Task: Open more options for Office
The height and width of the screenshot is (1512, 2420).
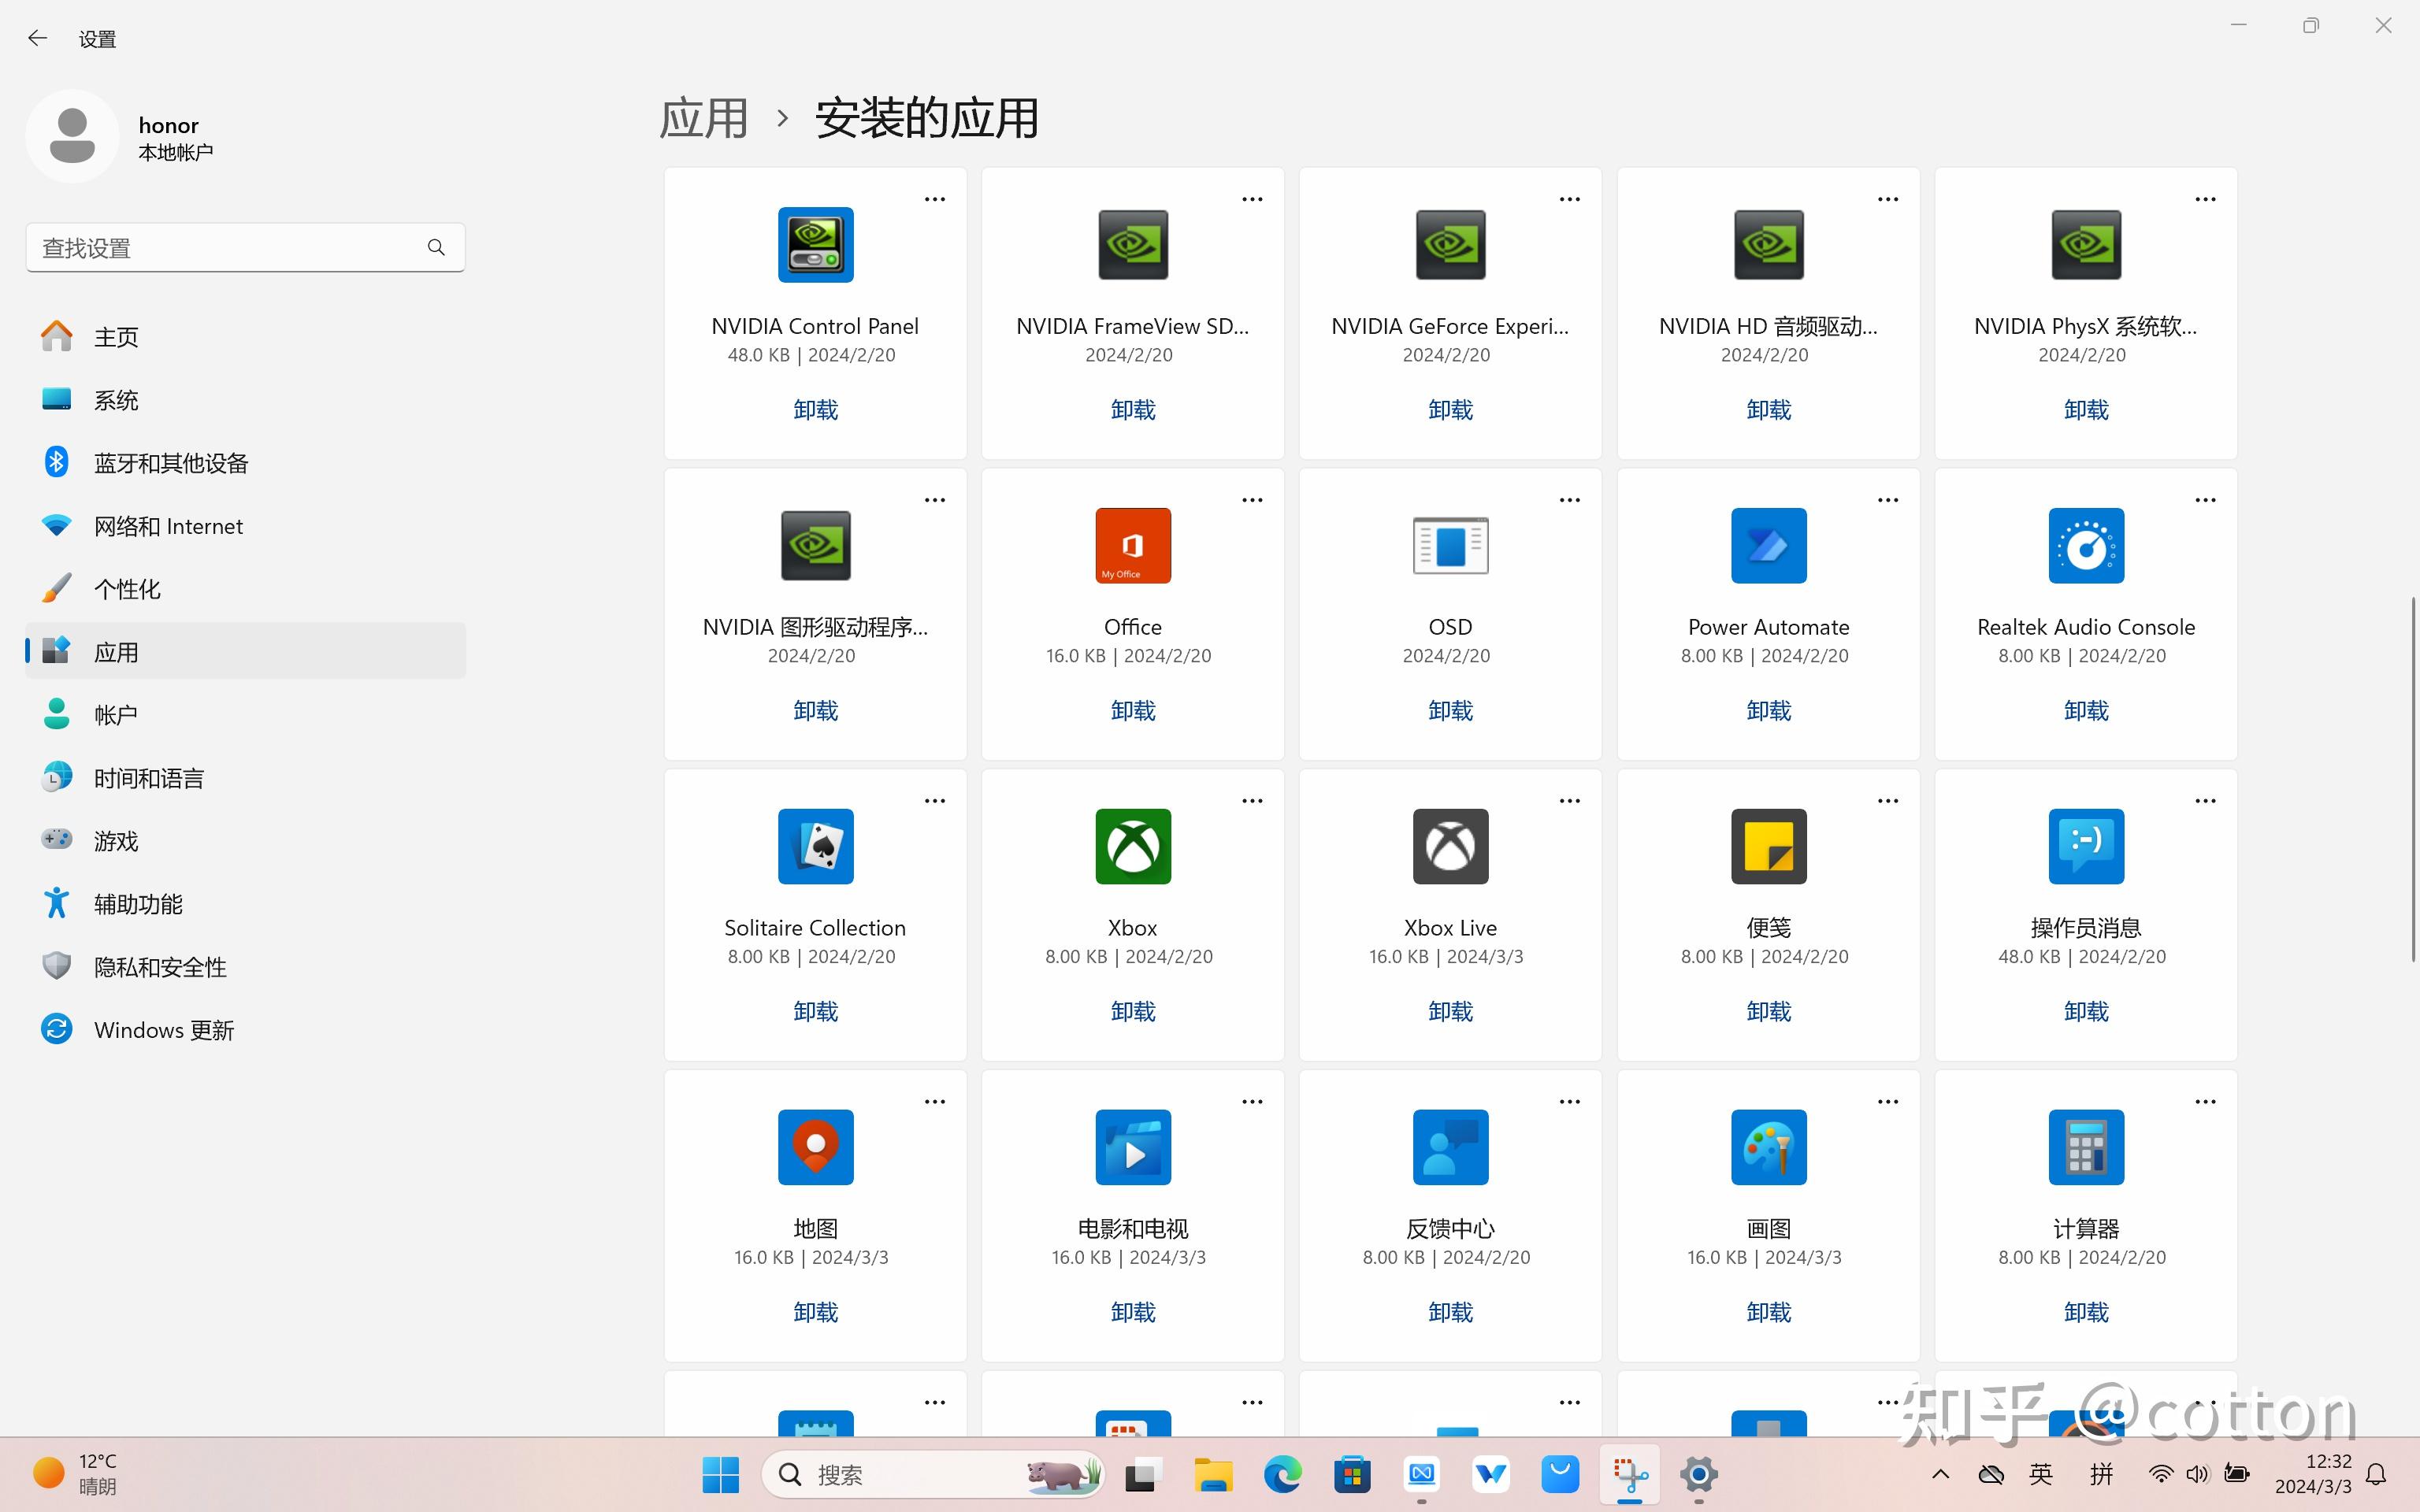Action: pos(1252,500)
